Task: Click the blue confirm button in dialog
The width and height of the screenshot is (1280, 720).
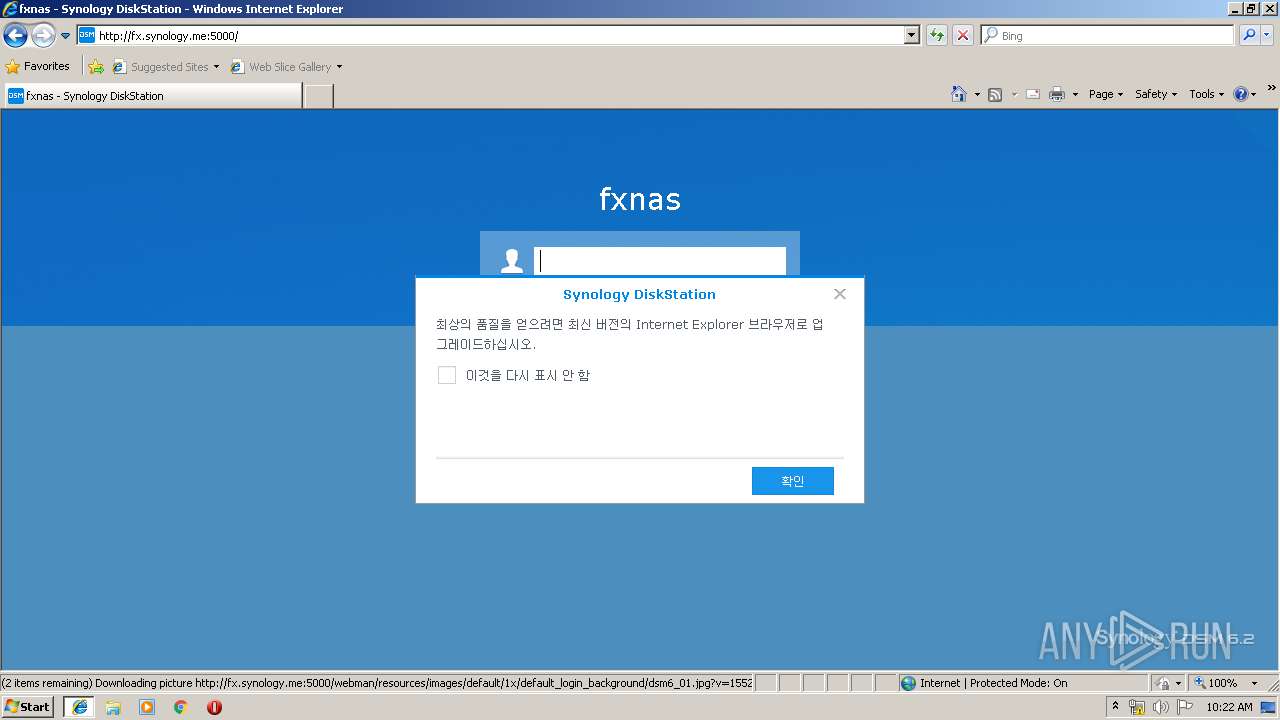Action: (x=793, y=481)
